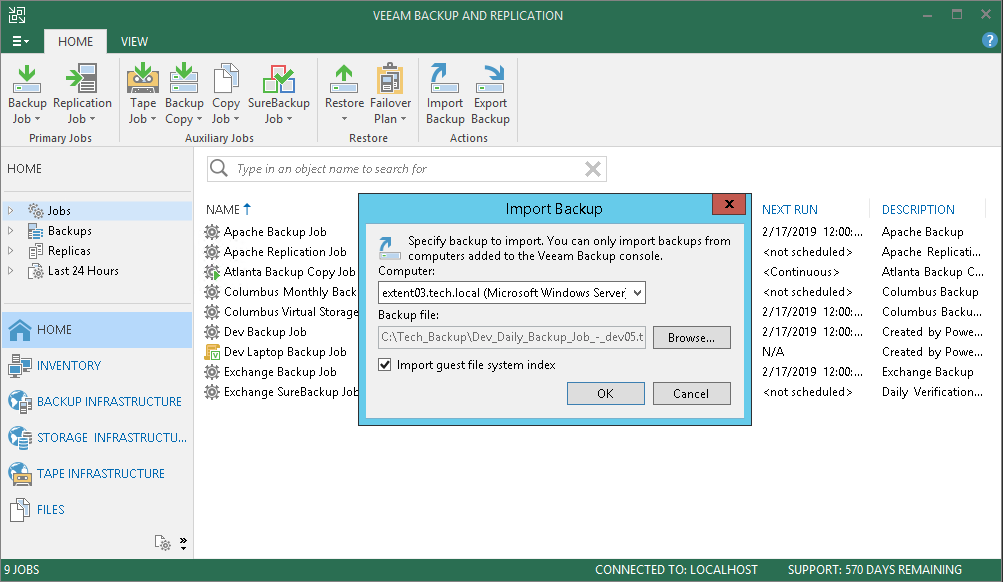Click Cancel in Import Backup dialog
This screenshot has width=1003, height=582.
click(x=691, y=393)
